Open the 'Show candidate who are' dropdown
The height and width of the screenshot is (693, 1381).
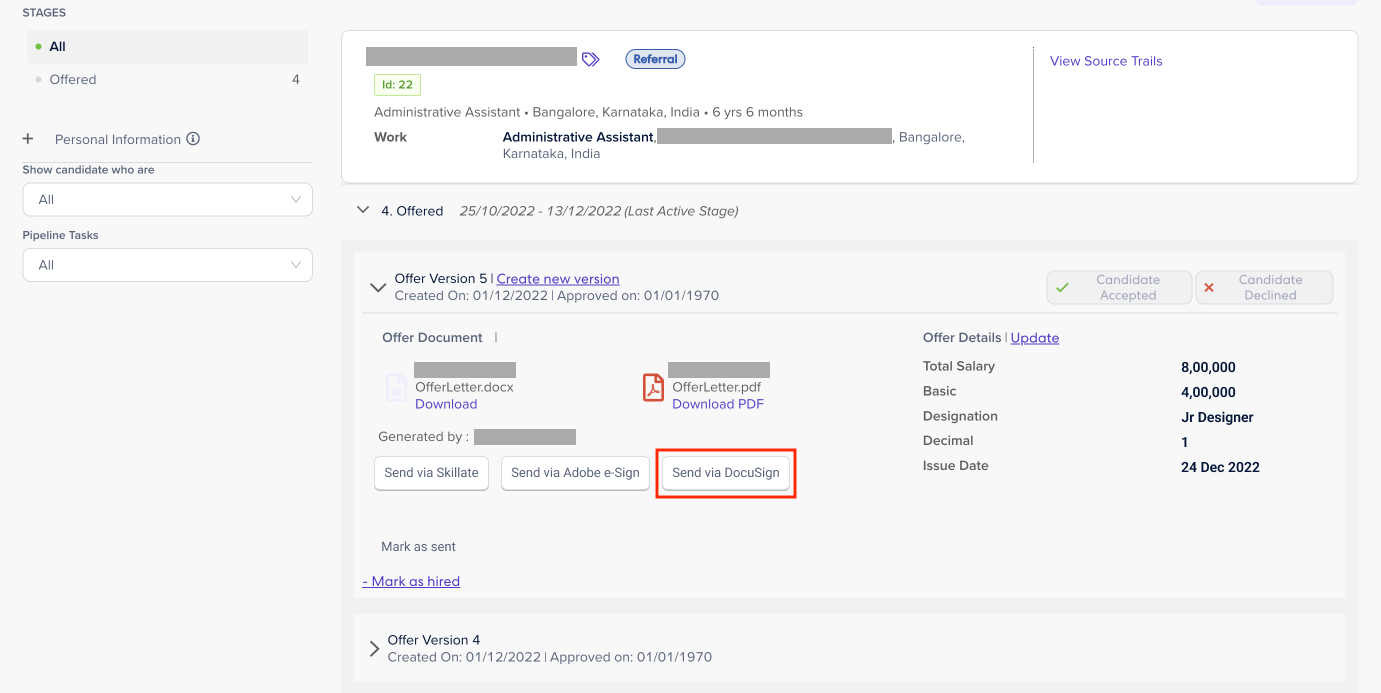(x=167, y=199)
